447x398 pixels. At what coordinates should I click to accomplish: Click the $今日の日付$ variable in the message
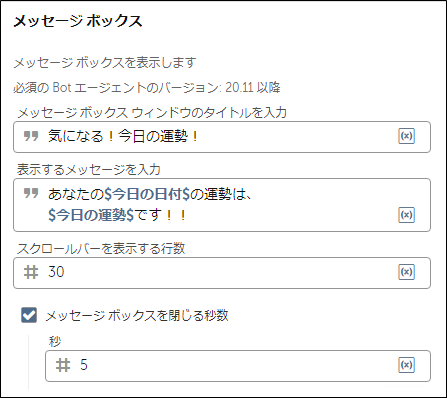[147, 194]
